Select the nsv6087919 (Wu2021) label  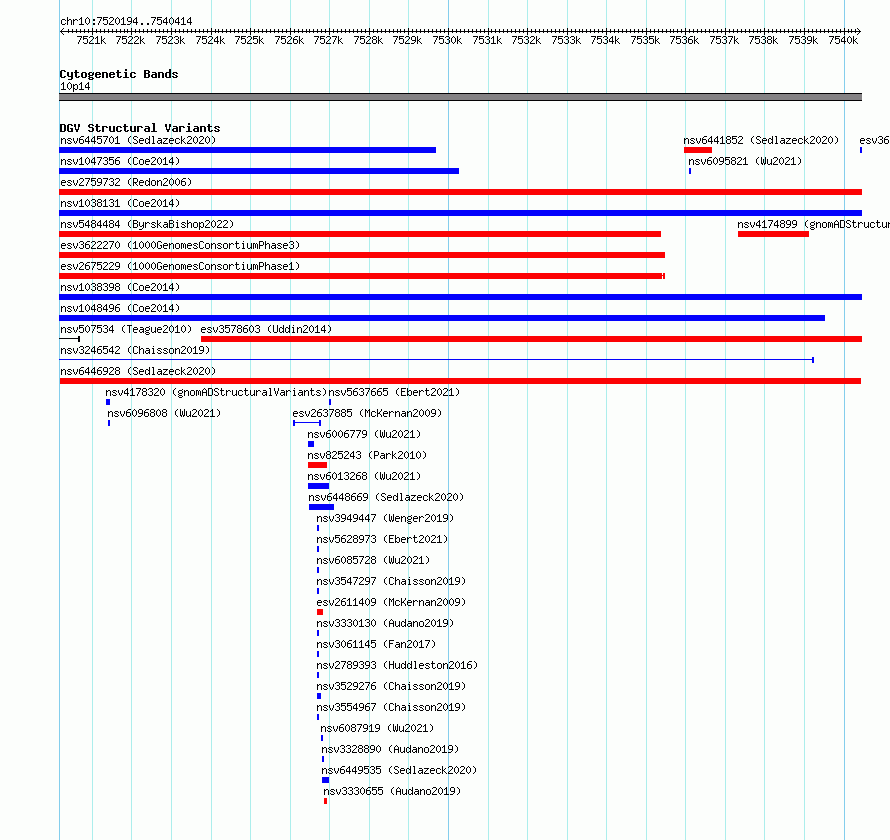point(377,728)
